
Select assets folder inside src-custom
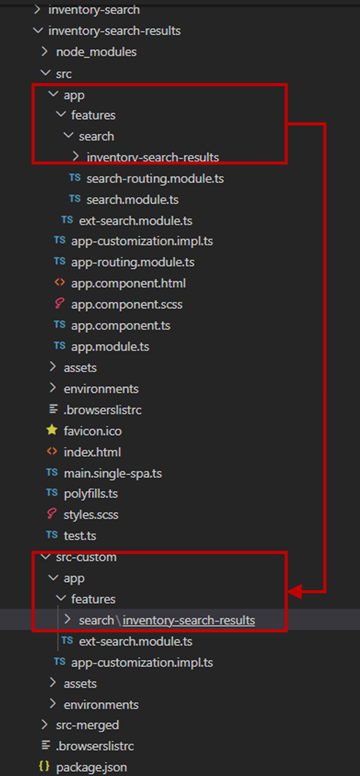tap(80, 683)
